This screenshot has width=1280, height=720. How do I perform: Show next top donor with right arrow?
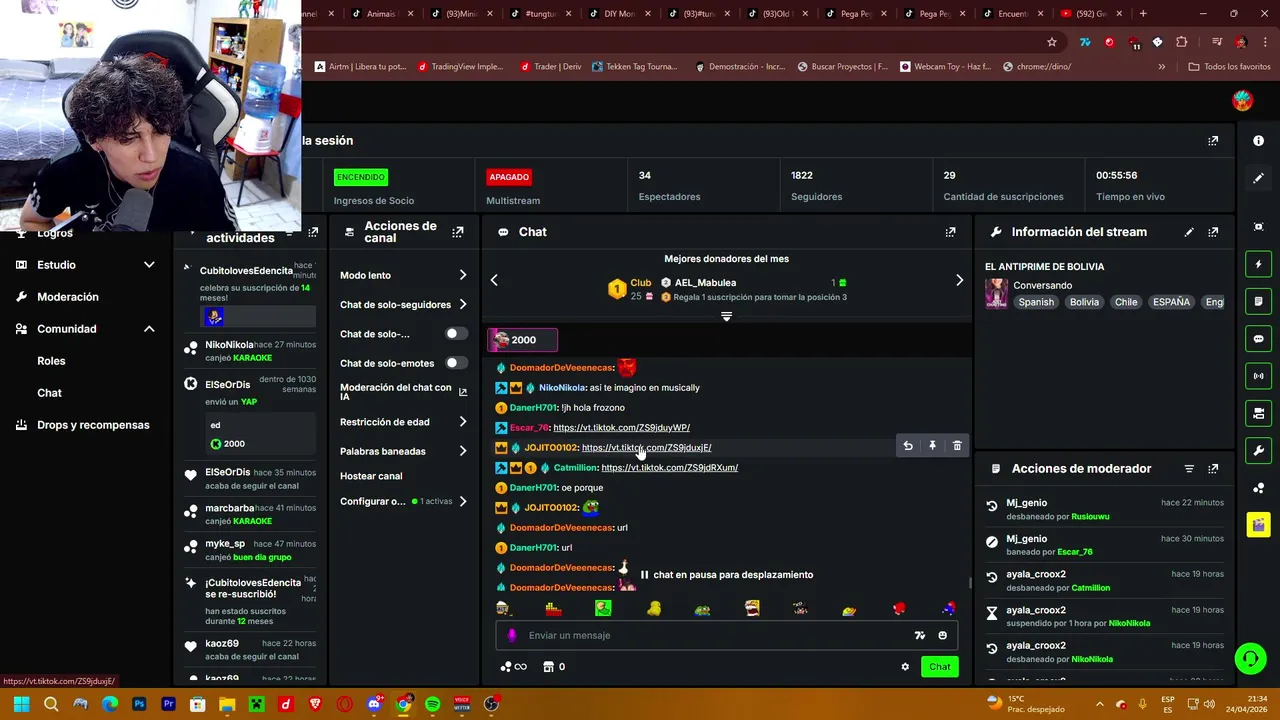959,281
